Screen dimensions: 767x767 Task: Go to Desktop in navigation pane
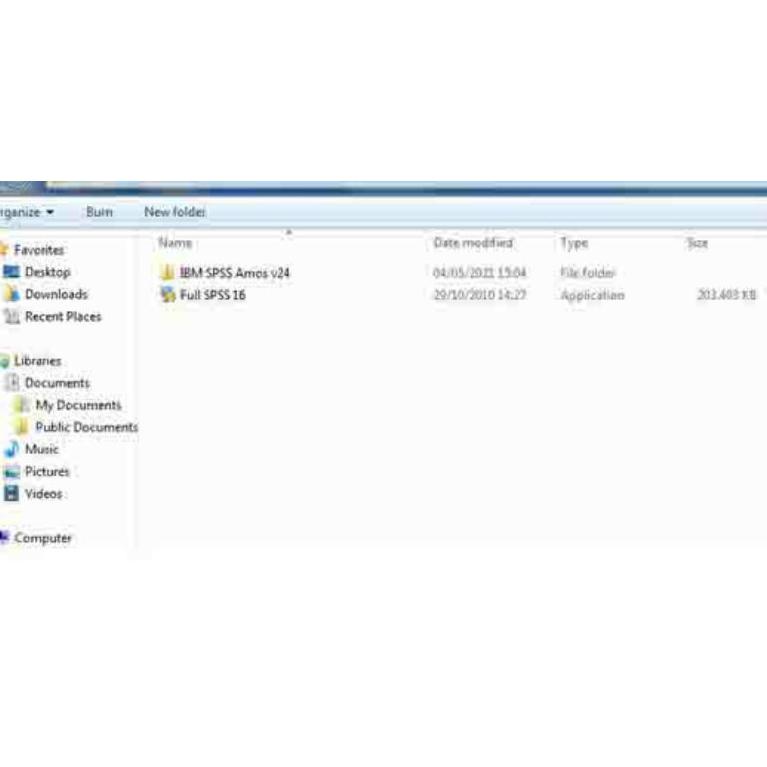click(x=48, y=272)
